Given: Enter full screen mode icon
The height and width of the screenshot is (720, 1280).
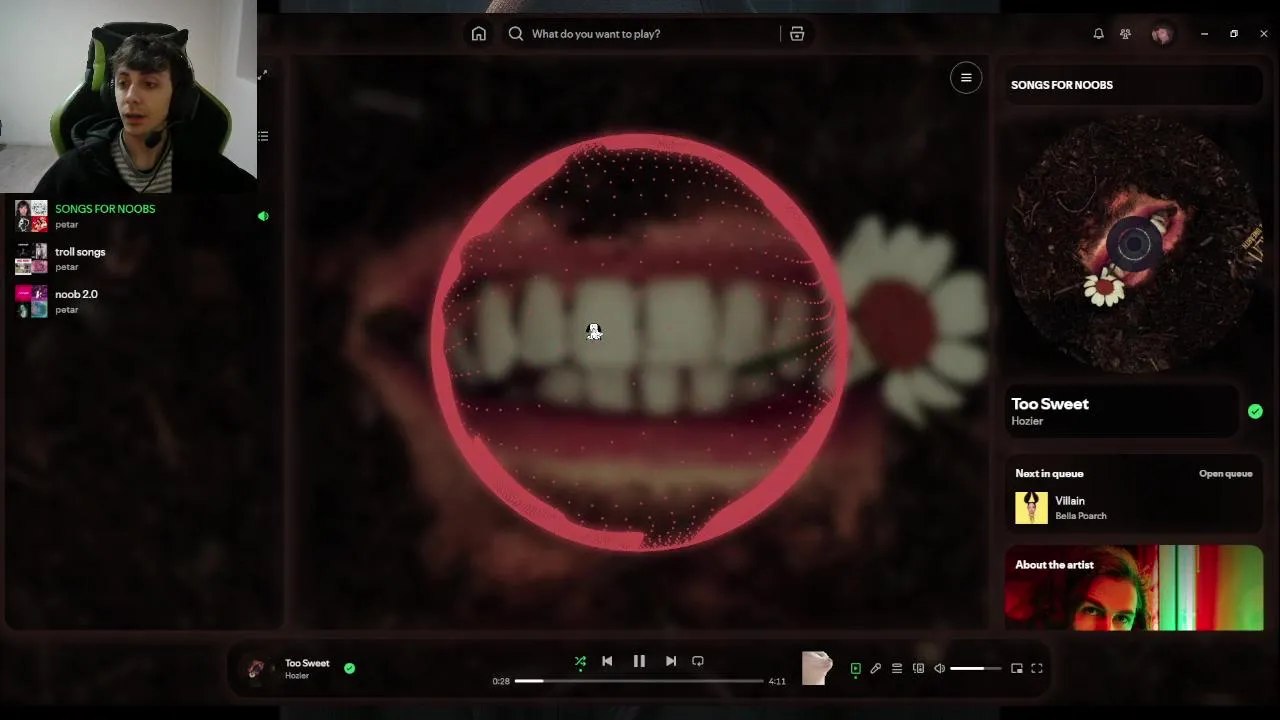Looking at the screenshot, I should click(1037, 669).
